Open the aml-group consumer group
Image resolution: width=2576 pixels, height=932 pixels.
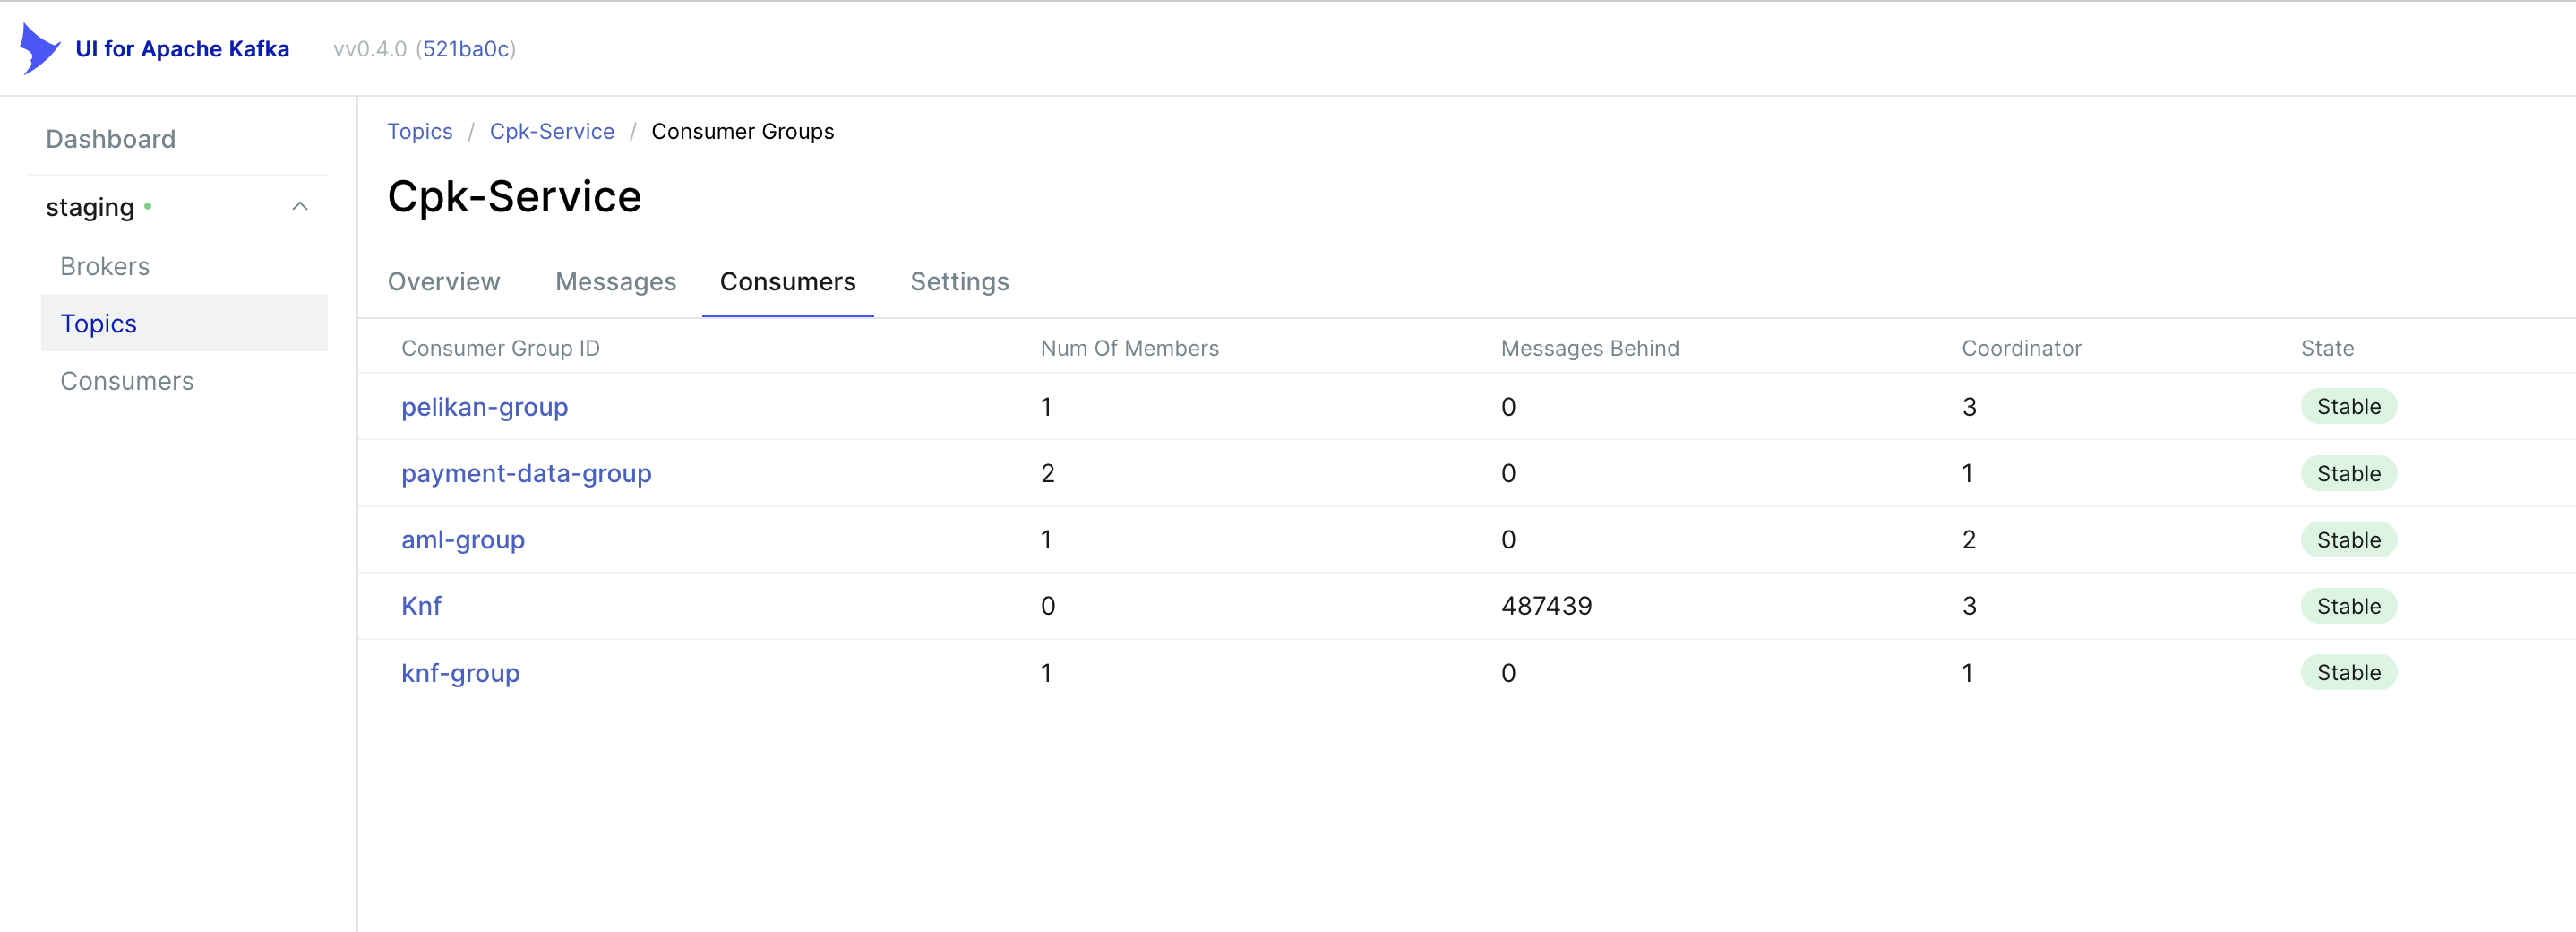[462, 540]
